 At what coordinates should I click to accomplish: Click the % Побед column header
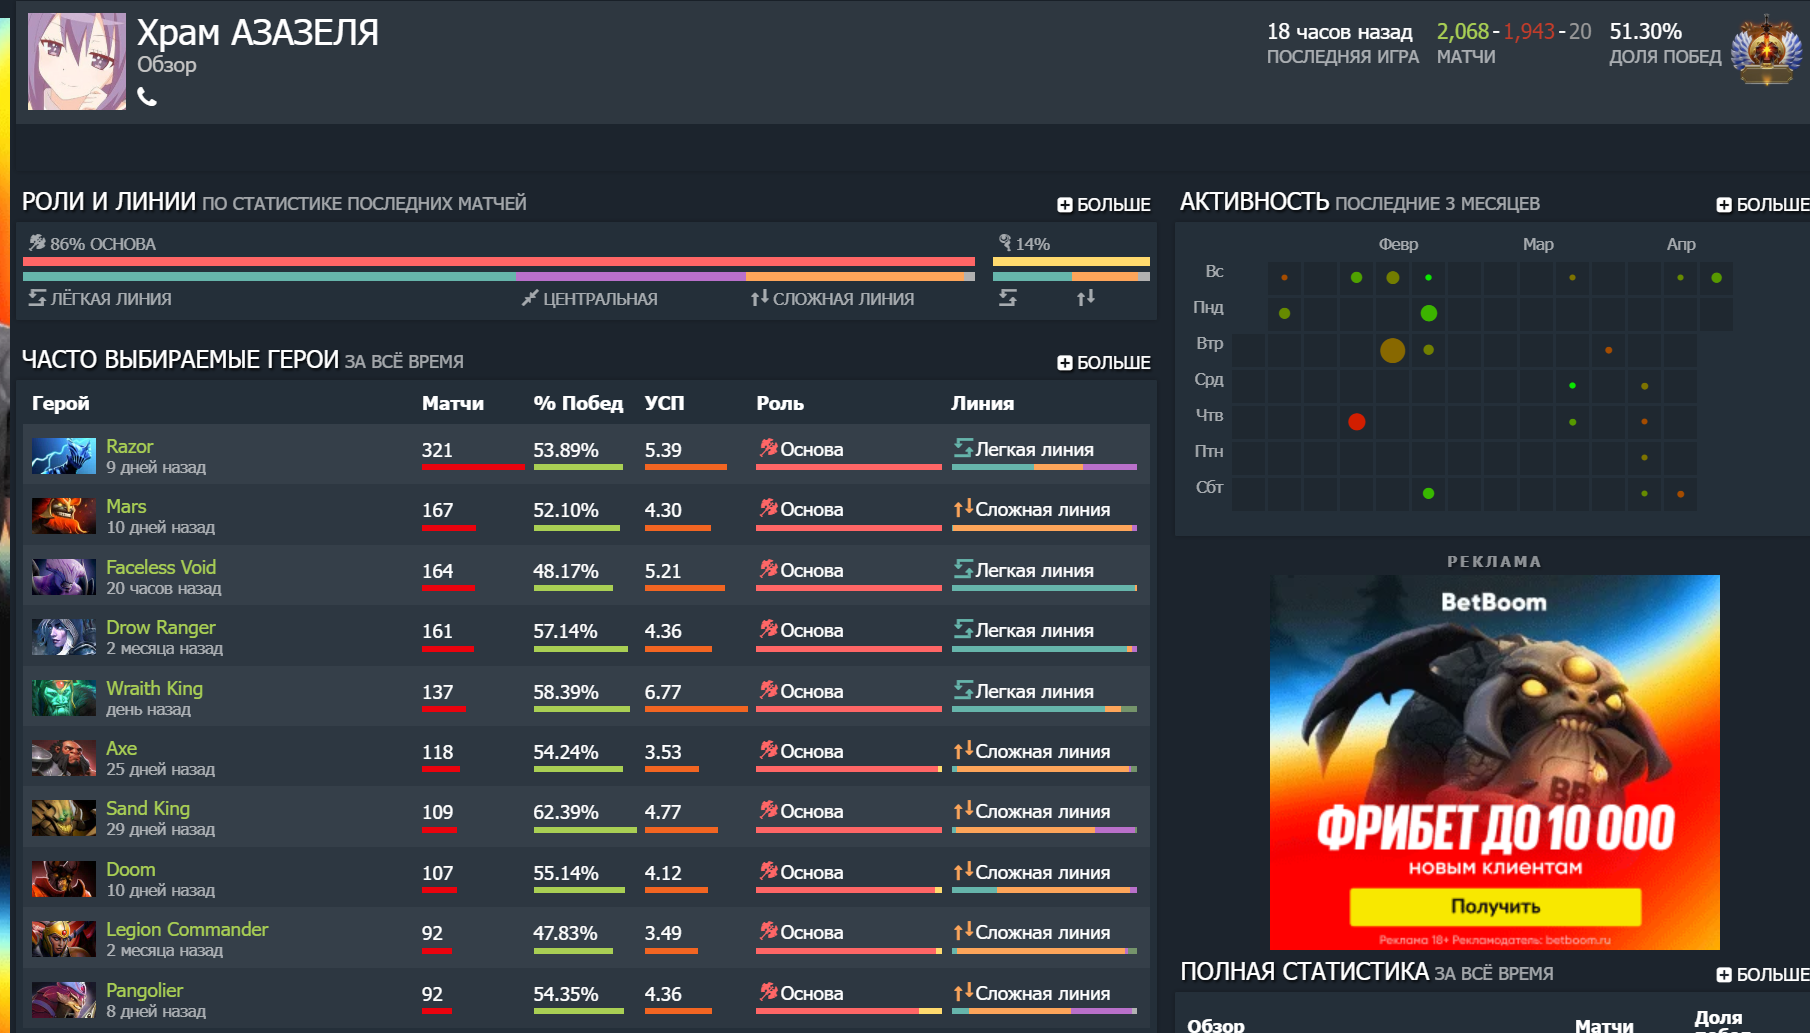[x=578, y=403]
